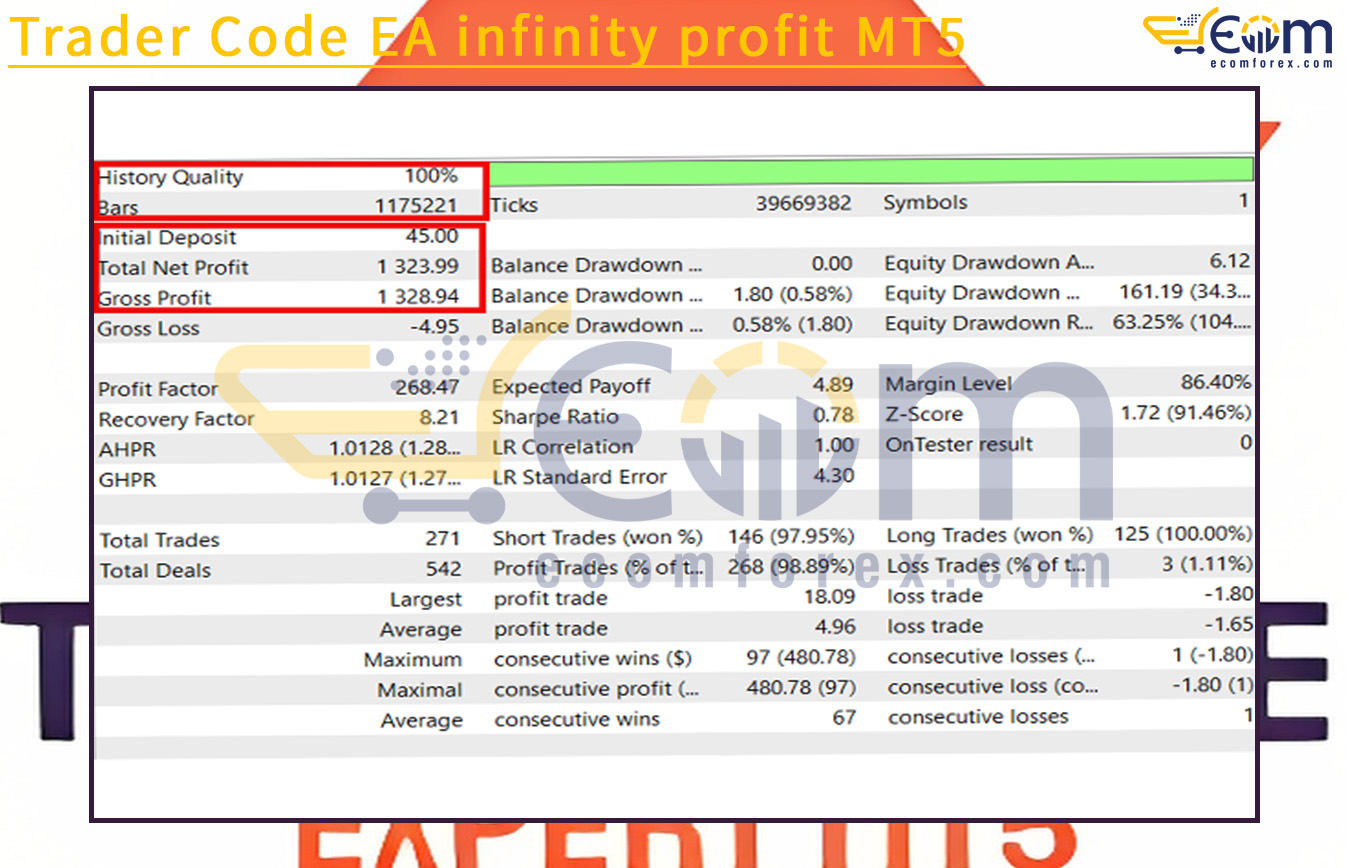This screenshot has width=1346, height=868.
Task: Click the ecomforex.com logo in the header
Action: [1238, 38]
